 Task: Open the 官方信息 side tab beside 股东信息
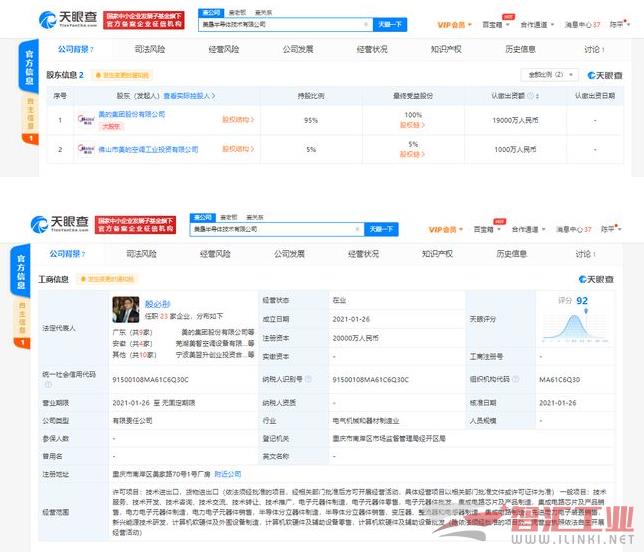pyautogui.click(x=29, y=67)
